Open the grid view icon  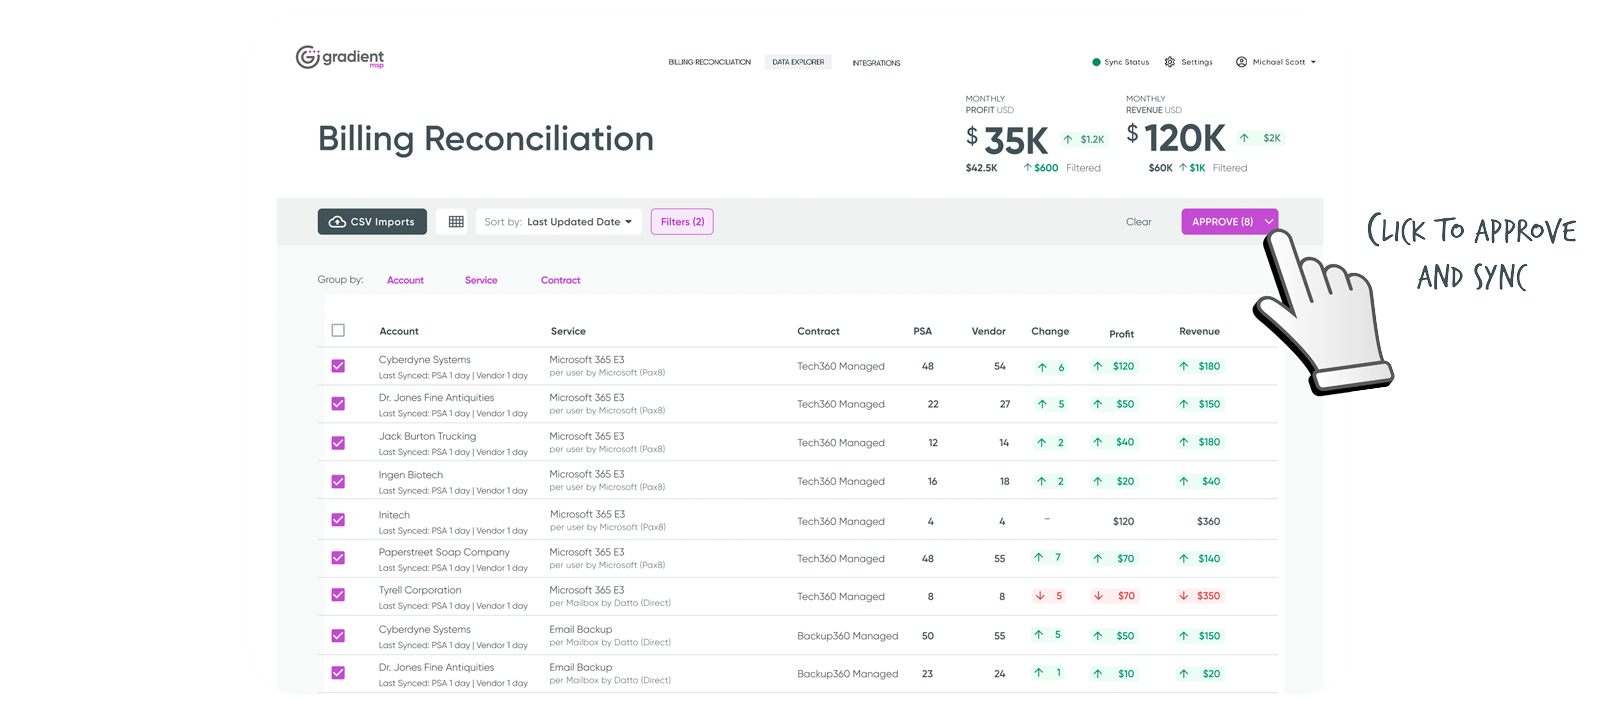pos(456,222)
